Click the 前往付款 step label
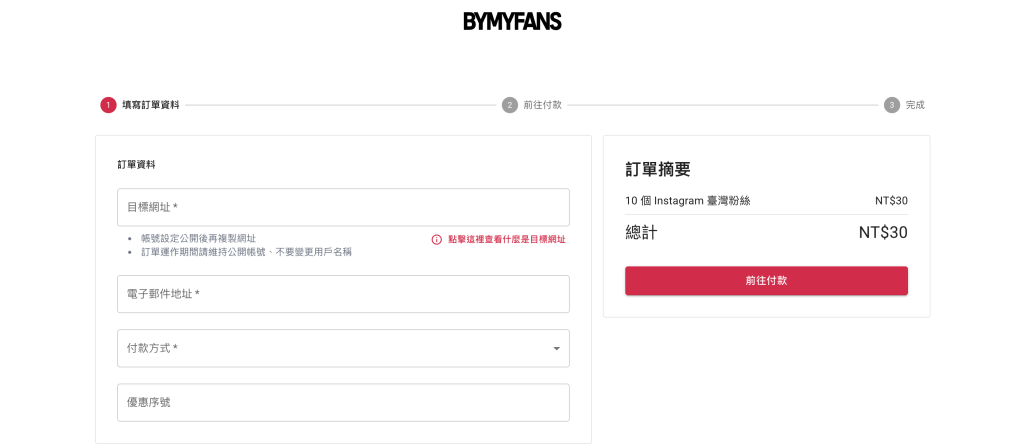The width and height of the screenshot is (1024, 448). click(x=542, y=105)
